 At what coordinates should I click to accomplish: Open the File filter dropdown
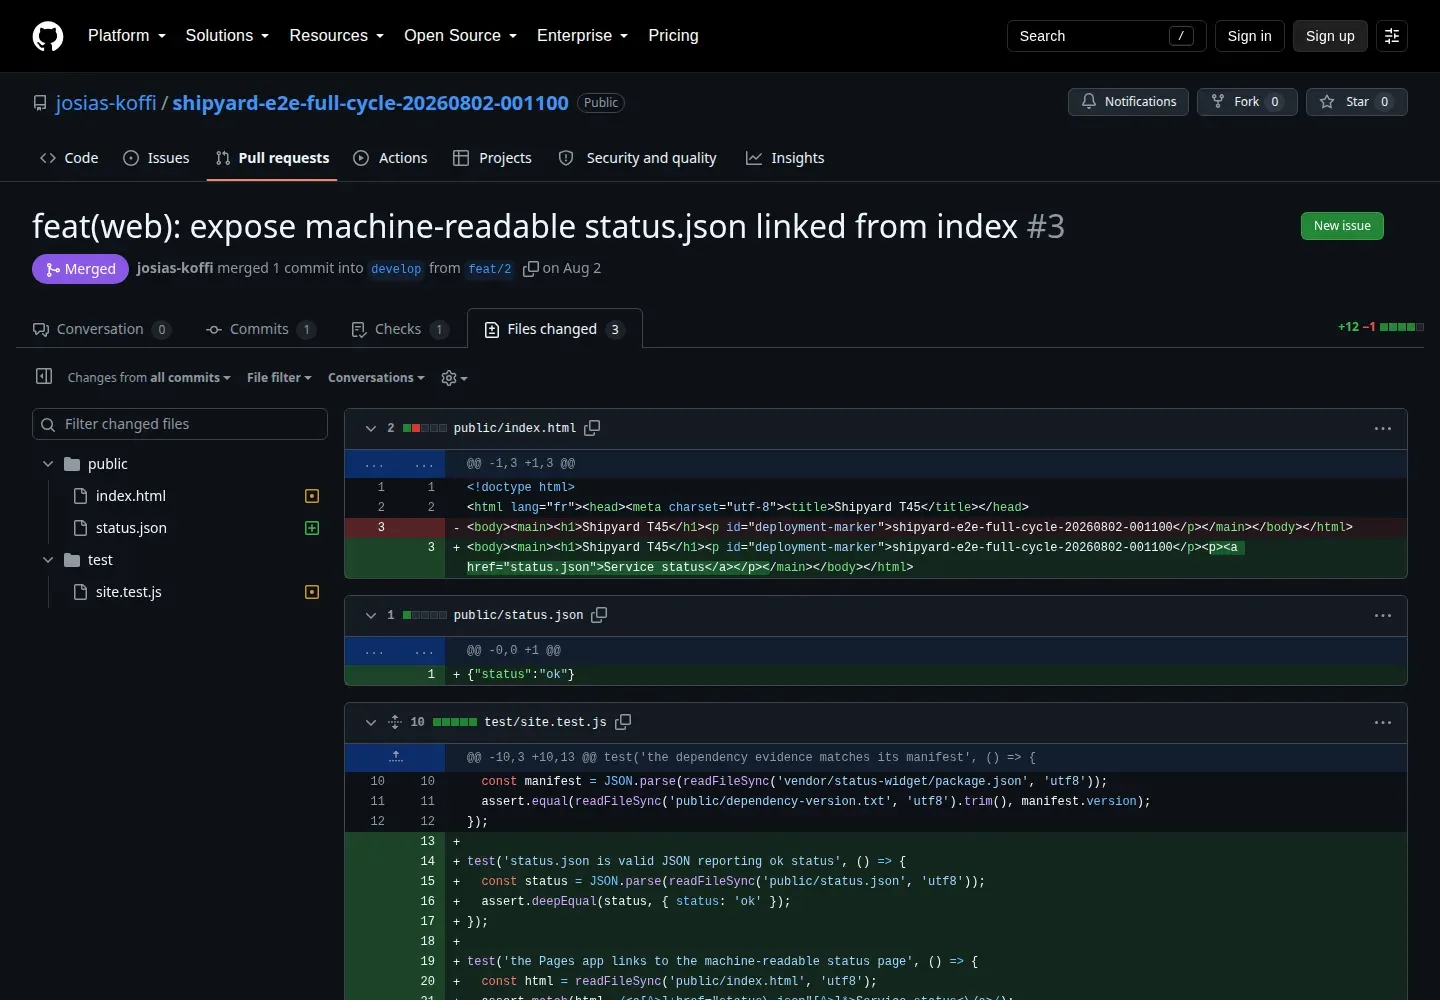pyautogui.click(x=279, y=378)
